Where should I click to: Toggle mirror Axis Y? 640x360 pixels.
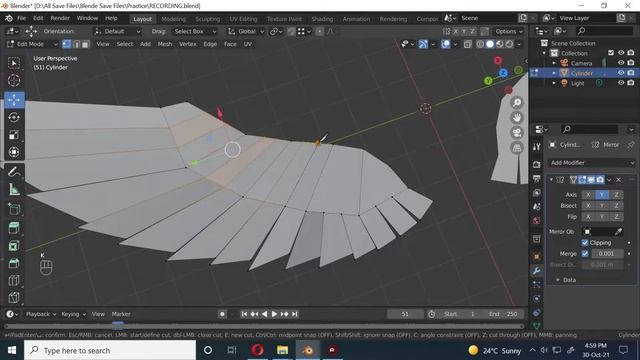click(x=602, y=195)
